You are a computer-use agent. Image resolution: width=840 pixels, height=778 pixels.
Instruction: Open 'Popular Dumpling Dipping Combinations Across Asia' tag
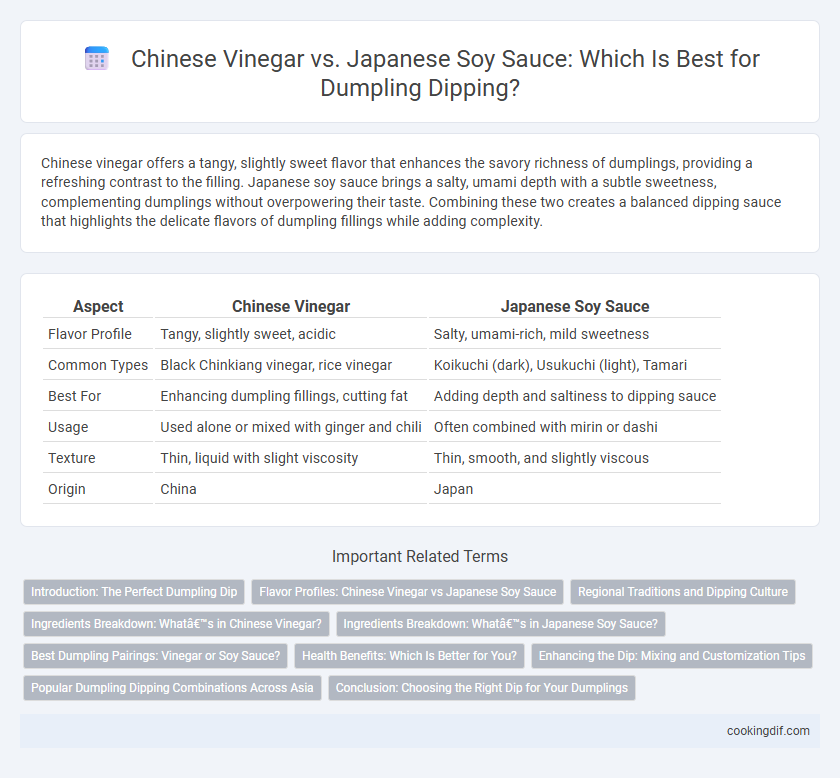click(172, 688)
